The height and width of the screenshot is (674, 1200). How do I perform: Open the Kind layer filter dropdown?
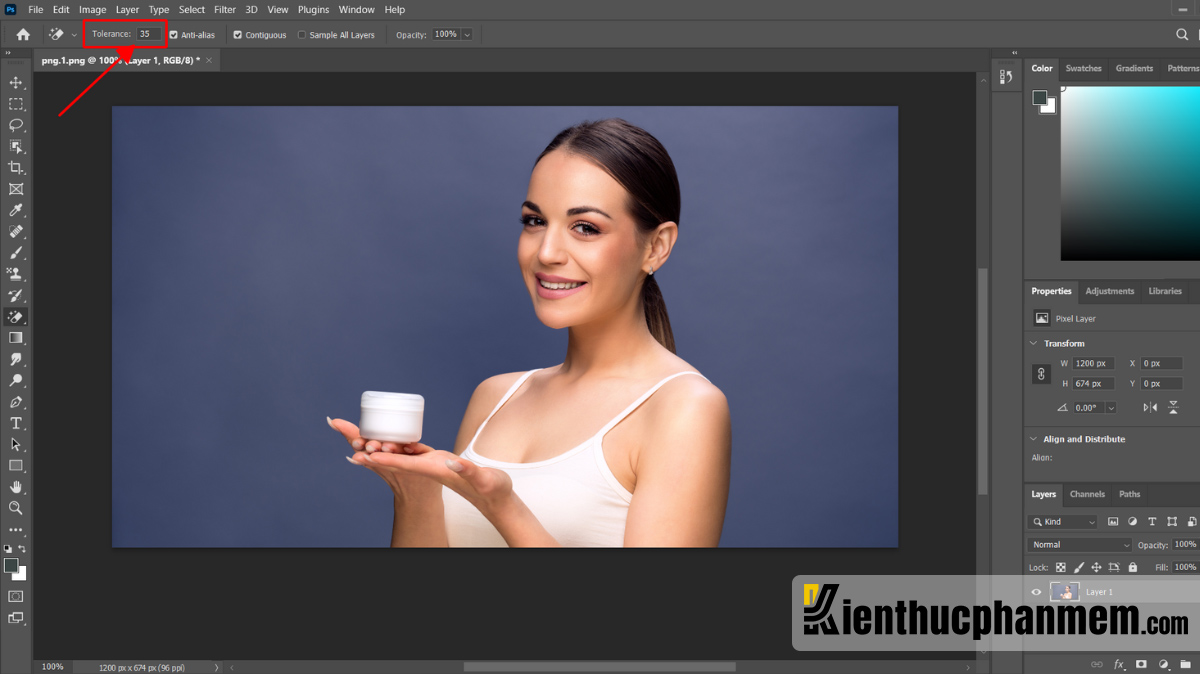pos(1063,522)
